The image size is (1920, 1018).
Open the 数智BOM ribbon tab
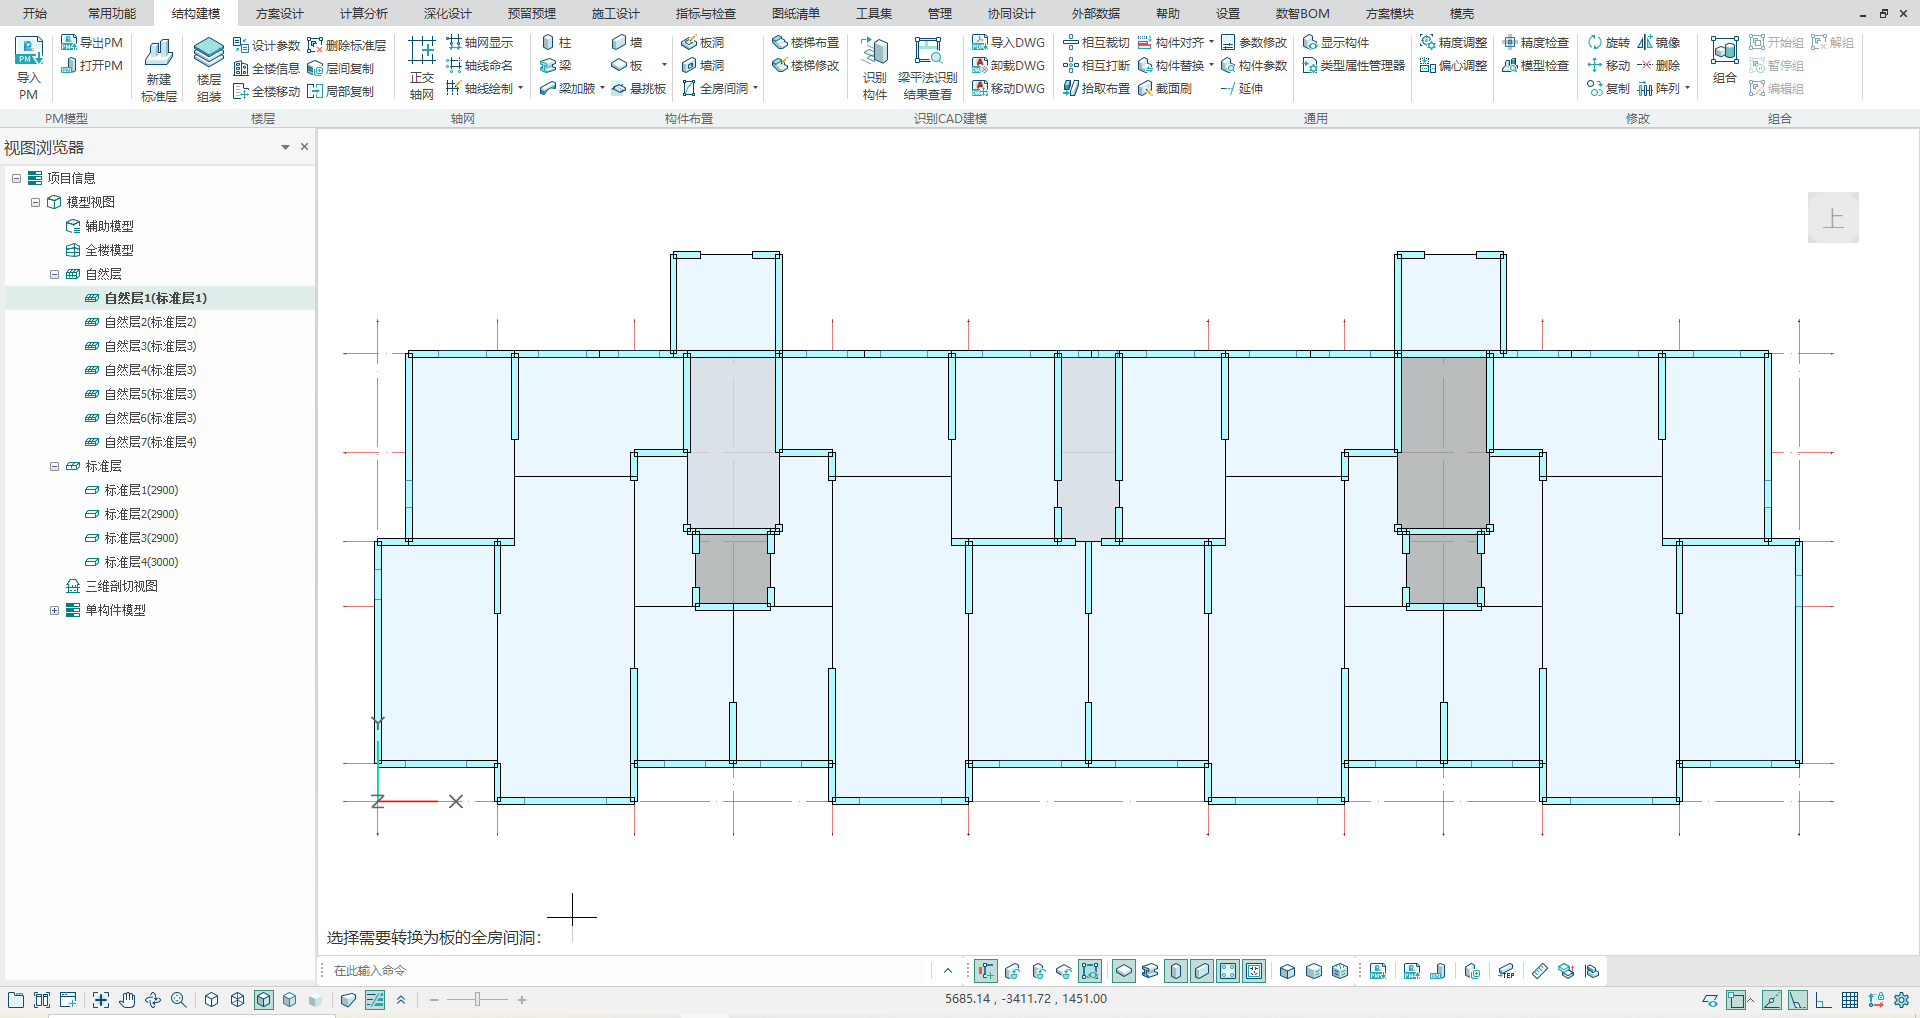pyautogui.click(x=1302, y=13)
